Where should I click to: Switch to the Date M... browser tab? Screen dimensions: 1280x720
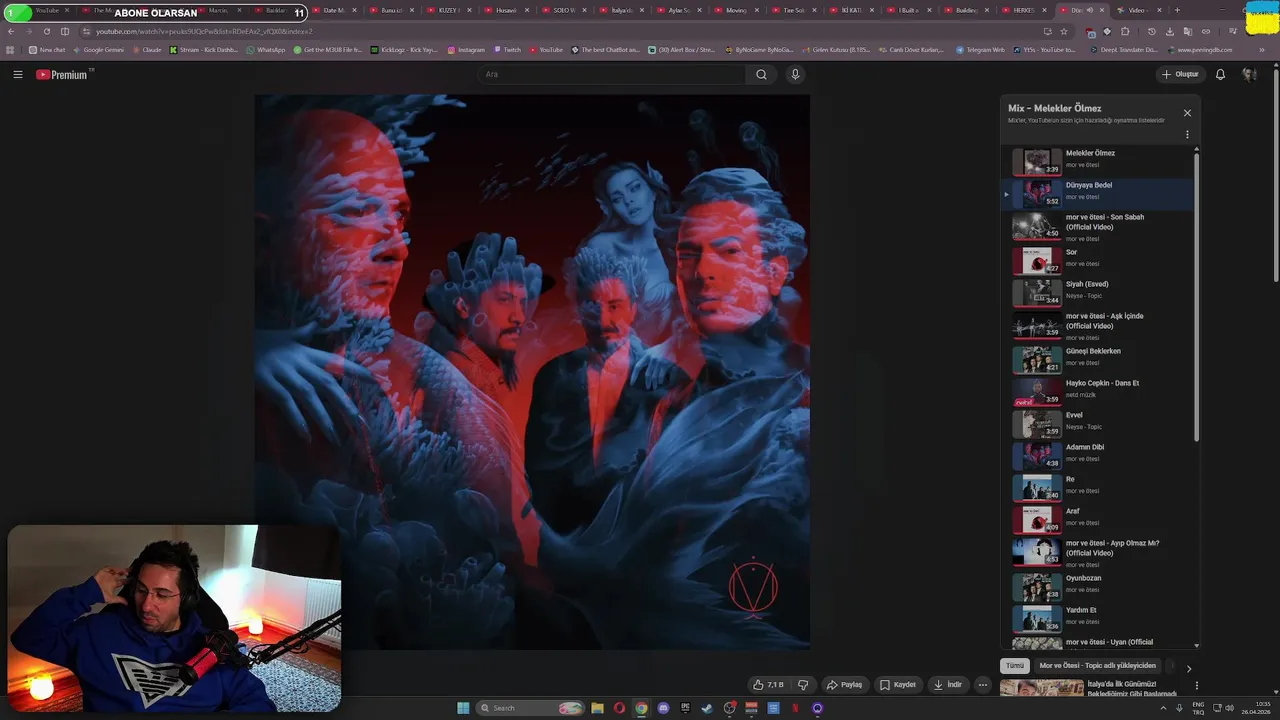tap(333, 10)
